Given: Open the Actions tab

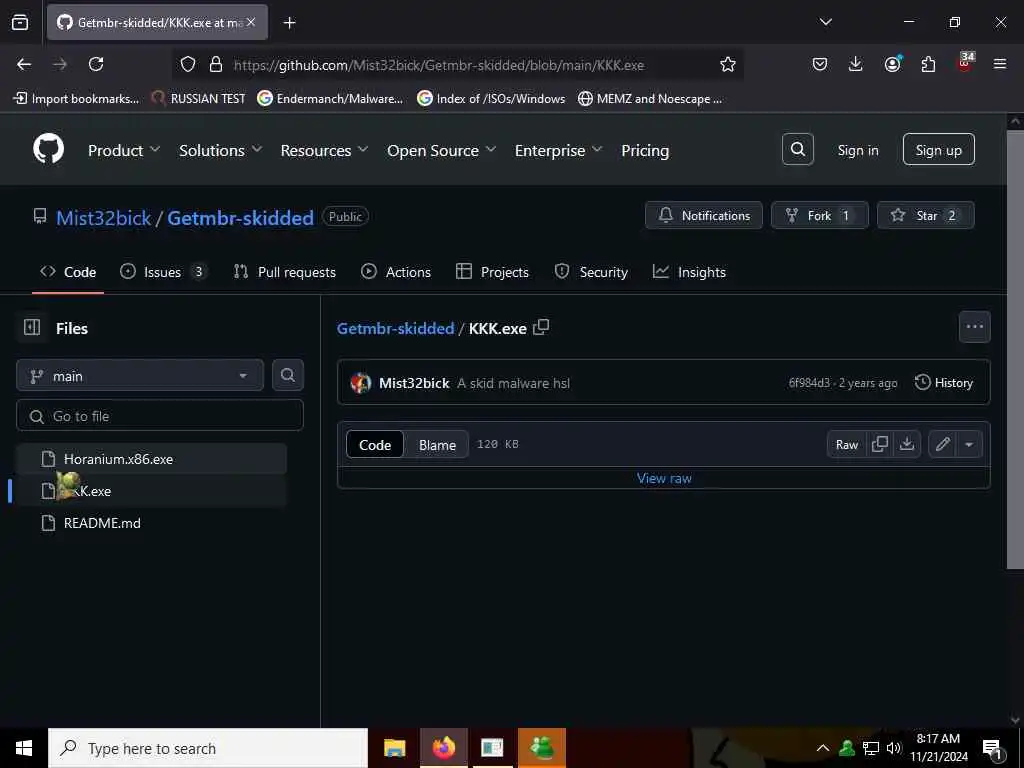Looking at the screenshot, I should (x=396, y=272).
